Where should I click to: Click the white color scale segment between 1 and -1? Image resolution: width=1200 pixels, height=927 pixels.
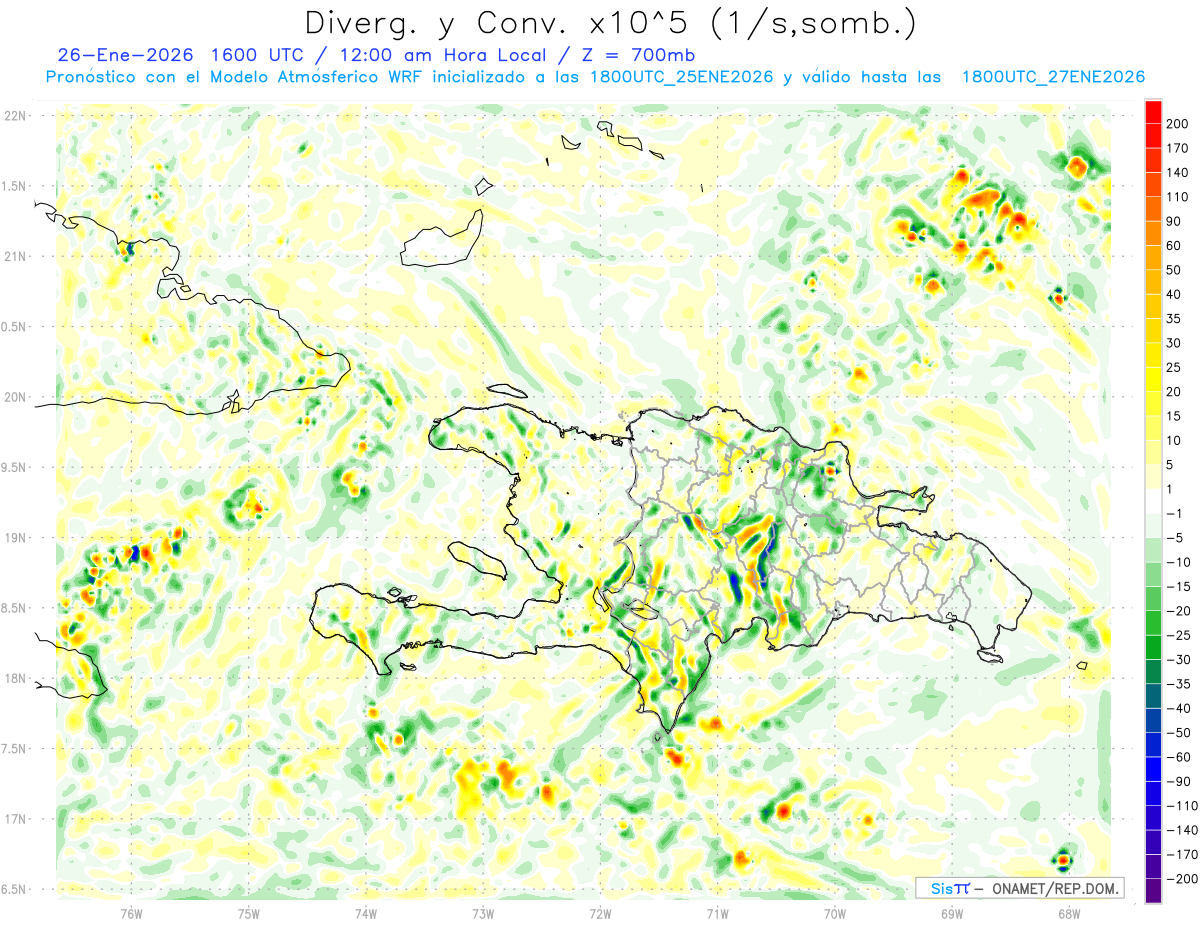[x=1153, y=501]
